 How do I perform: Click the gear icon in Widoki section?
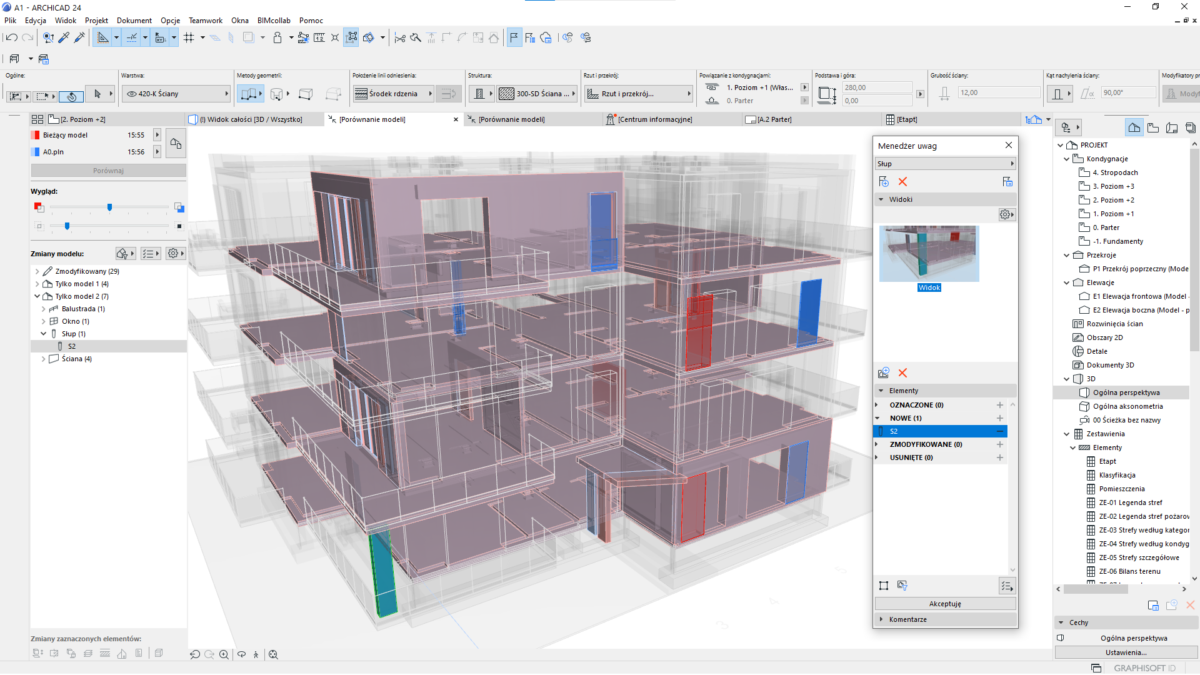1006,214
